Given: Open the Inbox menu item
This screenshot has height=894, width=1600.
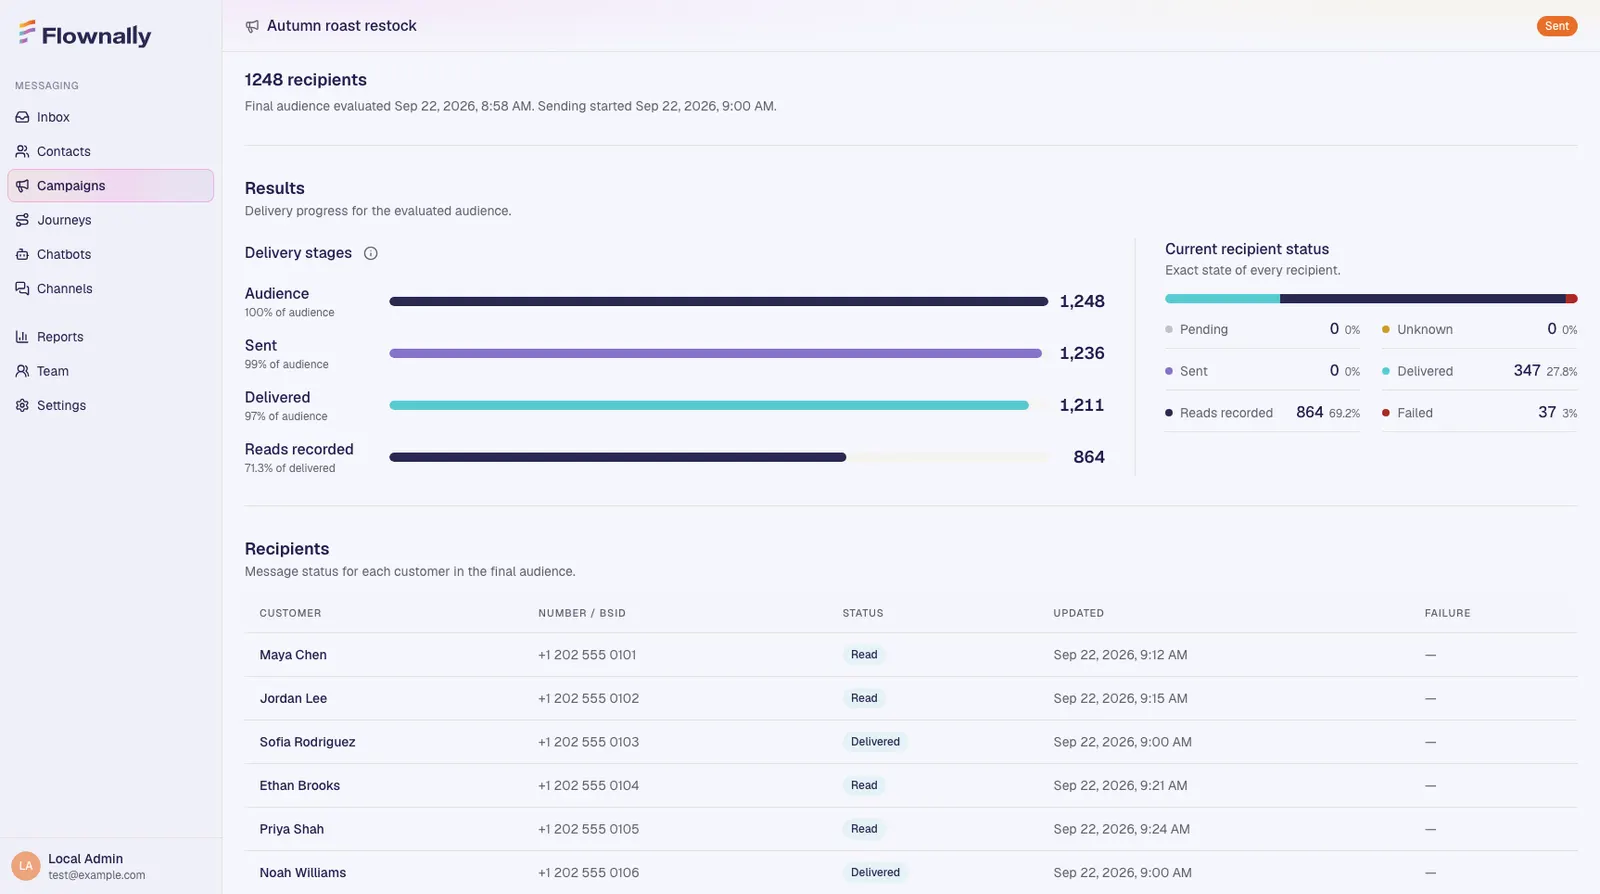Looking at the screenshot, I should coord(110,117).
